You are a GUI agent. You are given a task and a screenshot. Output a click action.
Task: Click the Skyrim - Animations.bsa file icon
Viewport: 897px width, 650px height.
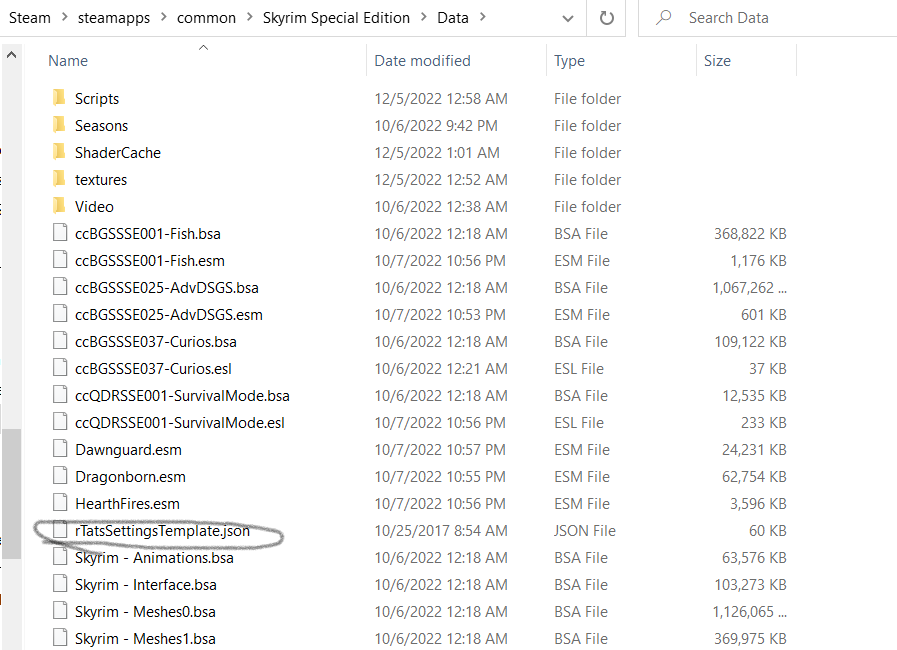(x=60, y=557)
